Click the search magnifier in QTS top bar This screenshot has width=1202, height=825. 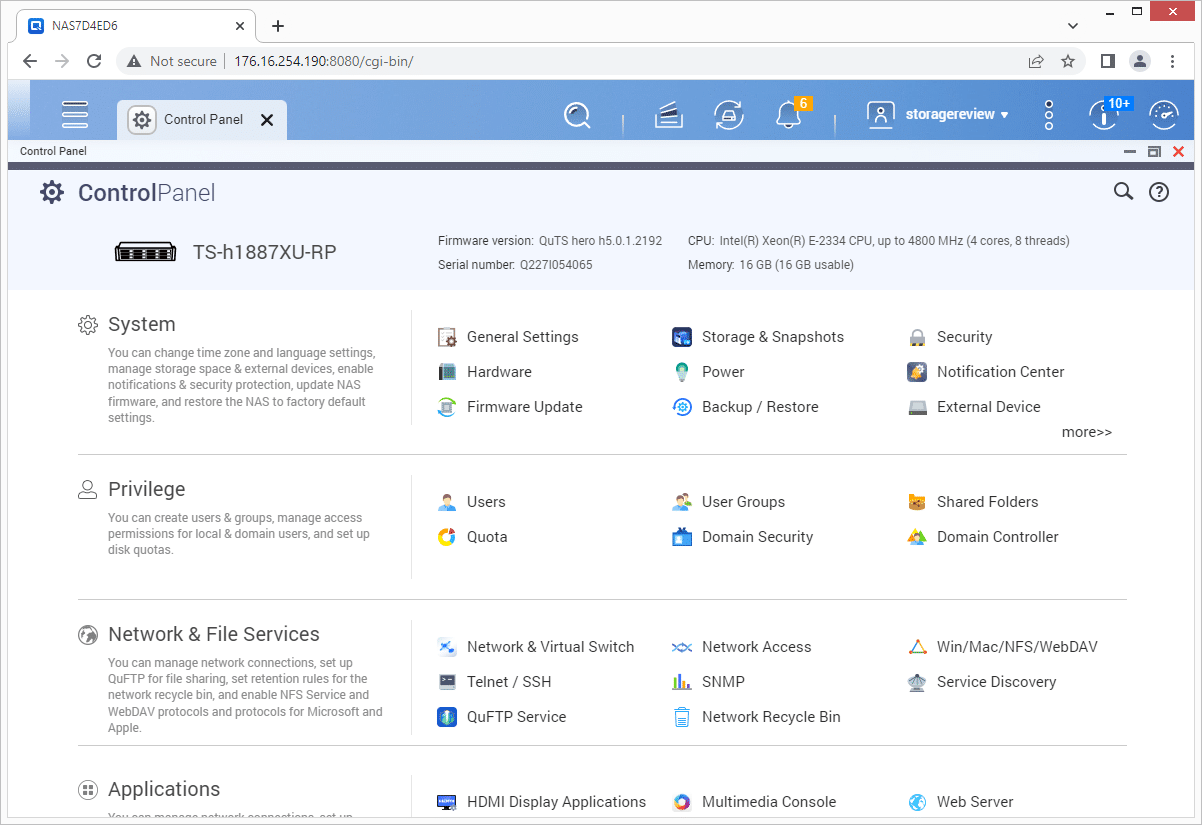[577, 115]
